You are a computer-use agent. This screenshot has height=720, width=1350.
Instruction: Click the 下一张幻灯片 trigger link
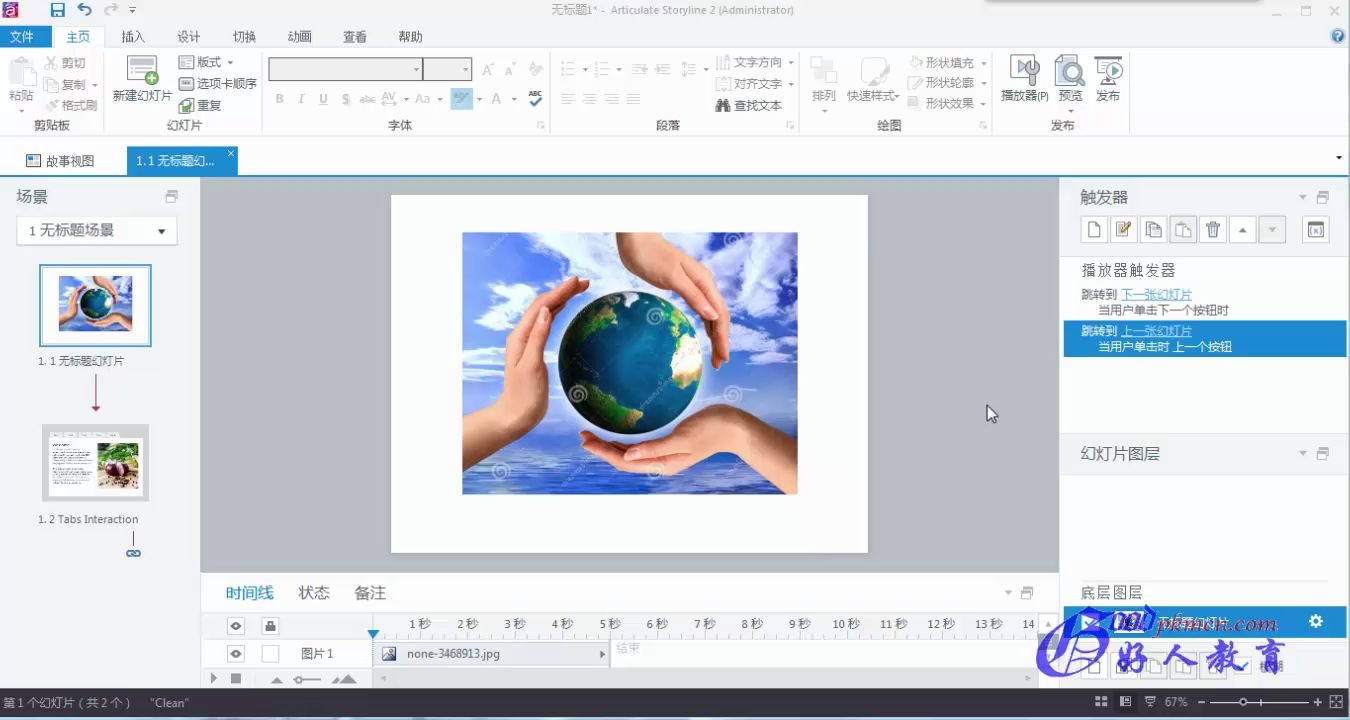pos(1156,294)
